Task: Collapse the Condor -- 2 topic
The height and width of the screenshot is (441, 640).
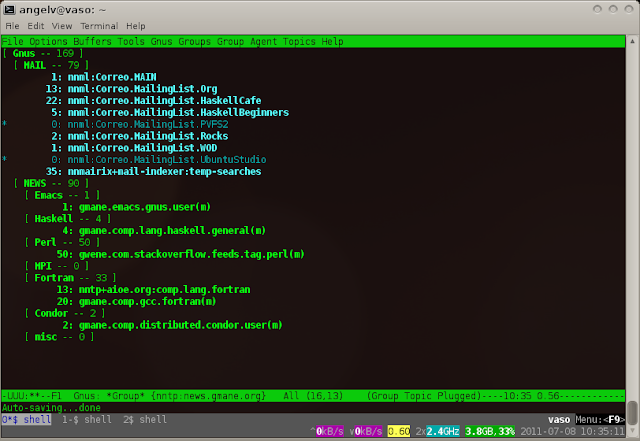Action: click(x=65, y=314)
